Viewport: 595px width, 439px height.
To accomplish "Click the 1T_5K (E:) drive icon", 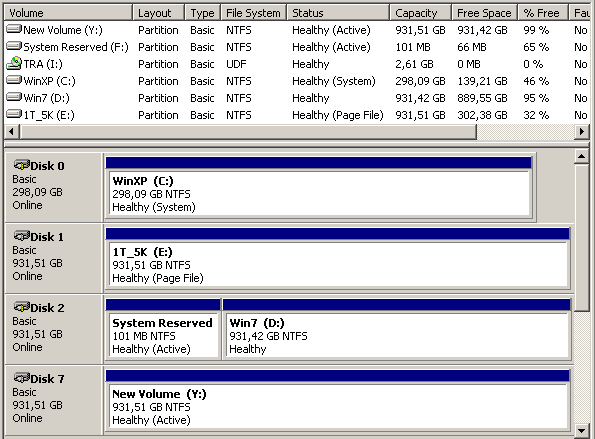I will (14, 114).
